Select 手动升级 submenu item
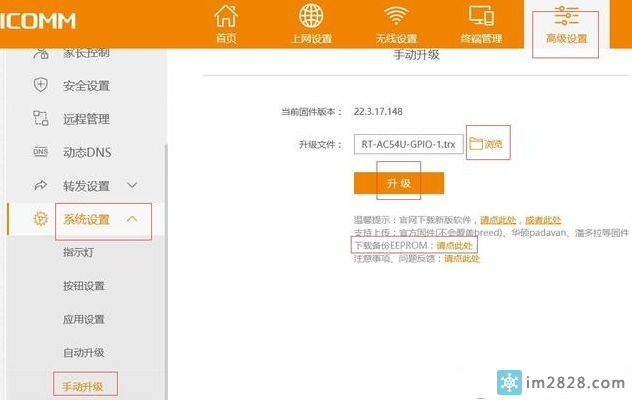The height and width of the screenshot is (400, 632). pyautogui.click(x=84, y=384)
